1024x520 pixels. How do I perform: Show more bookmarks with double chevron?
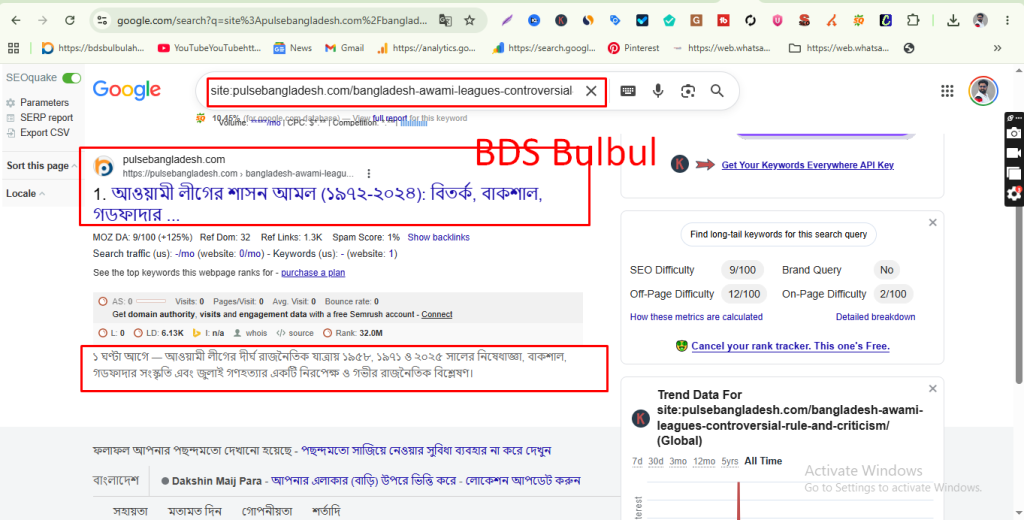tap(997, 48)
